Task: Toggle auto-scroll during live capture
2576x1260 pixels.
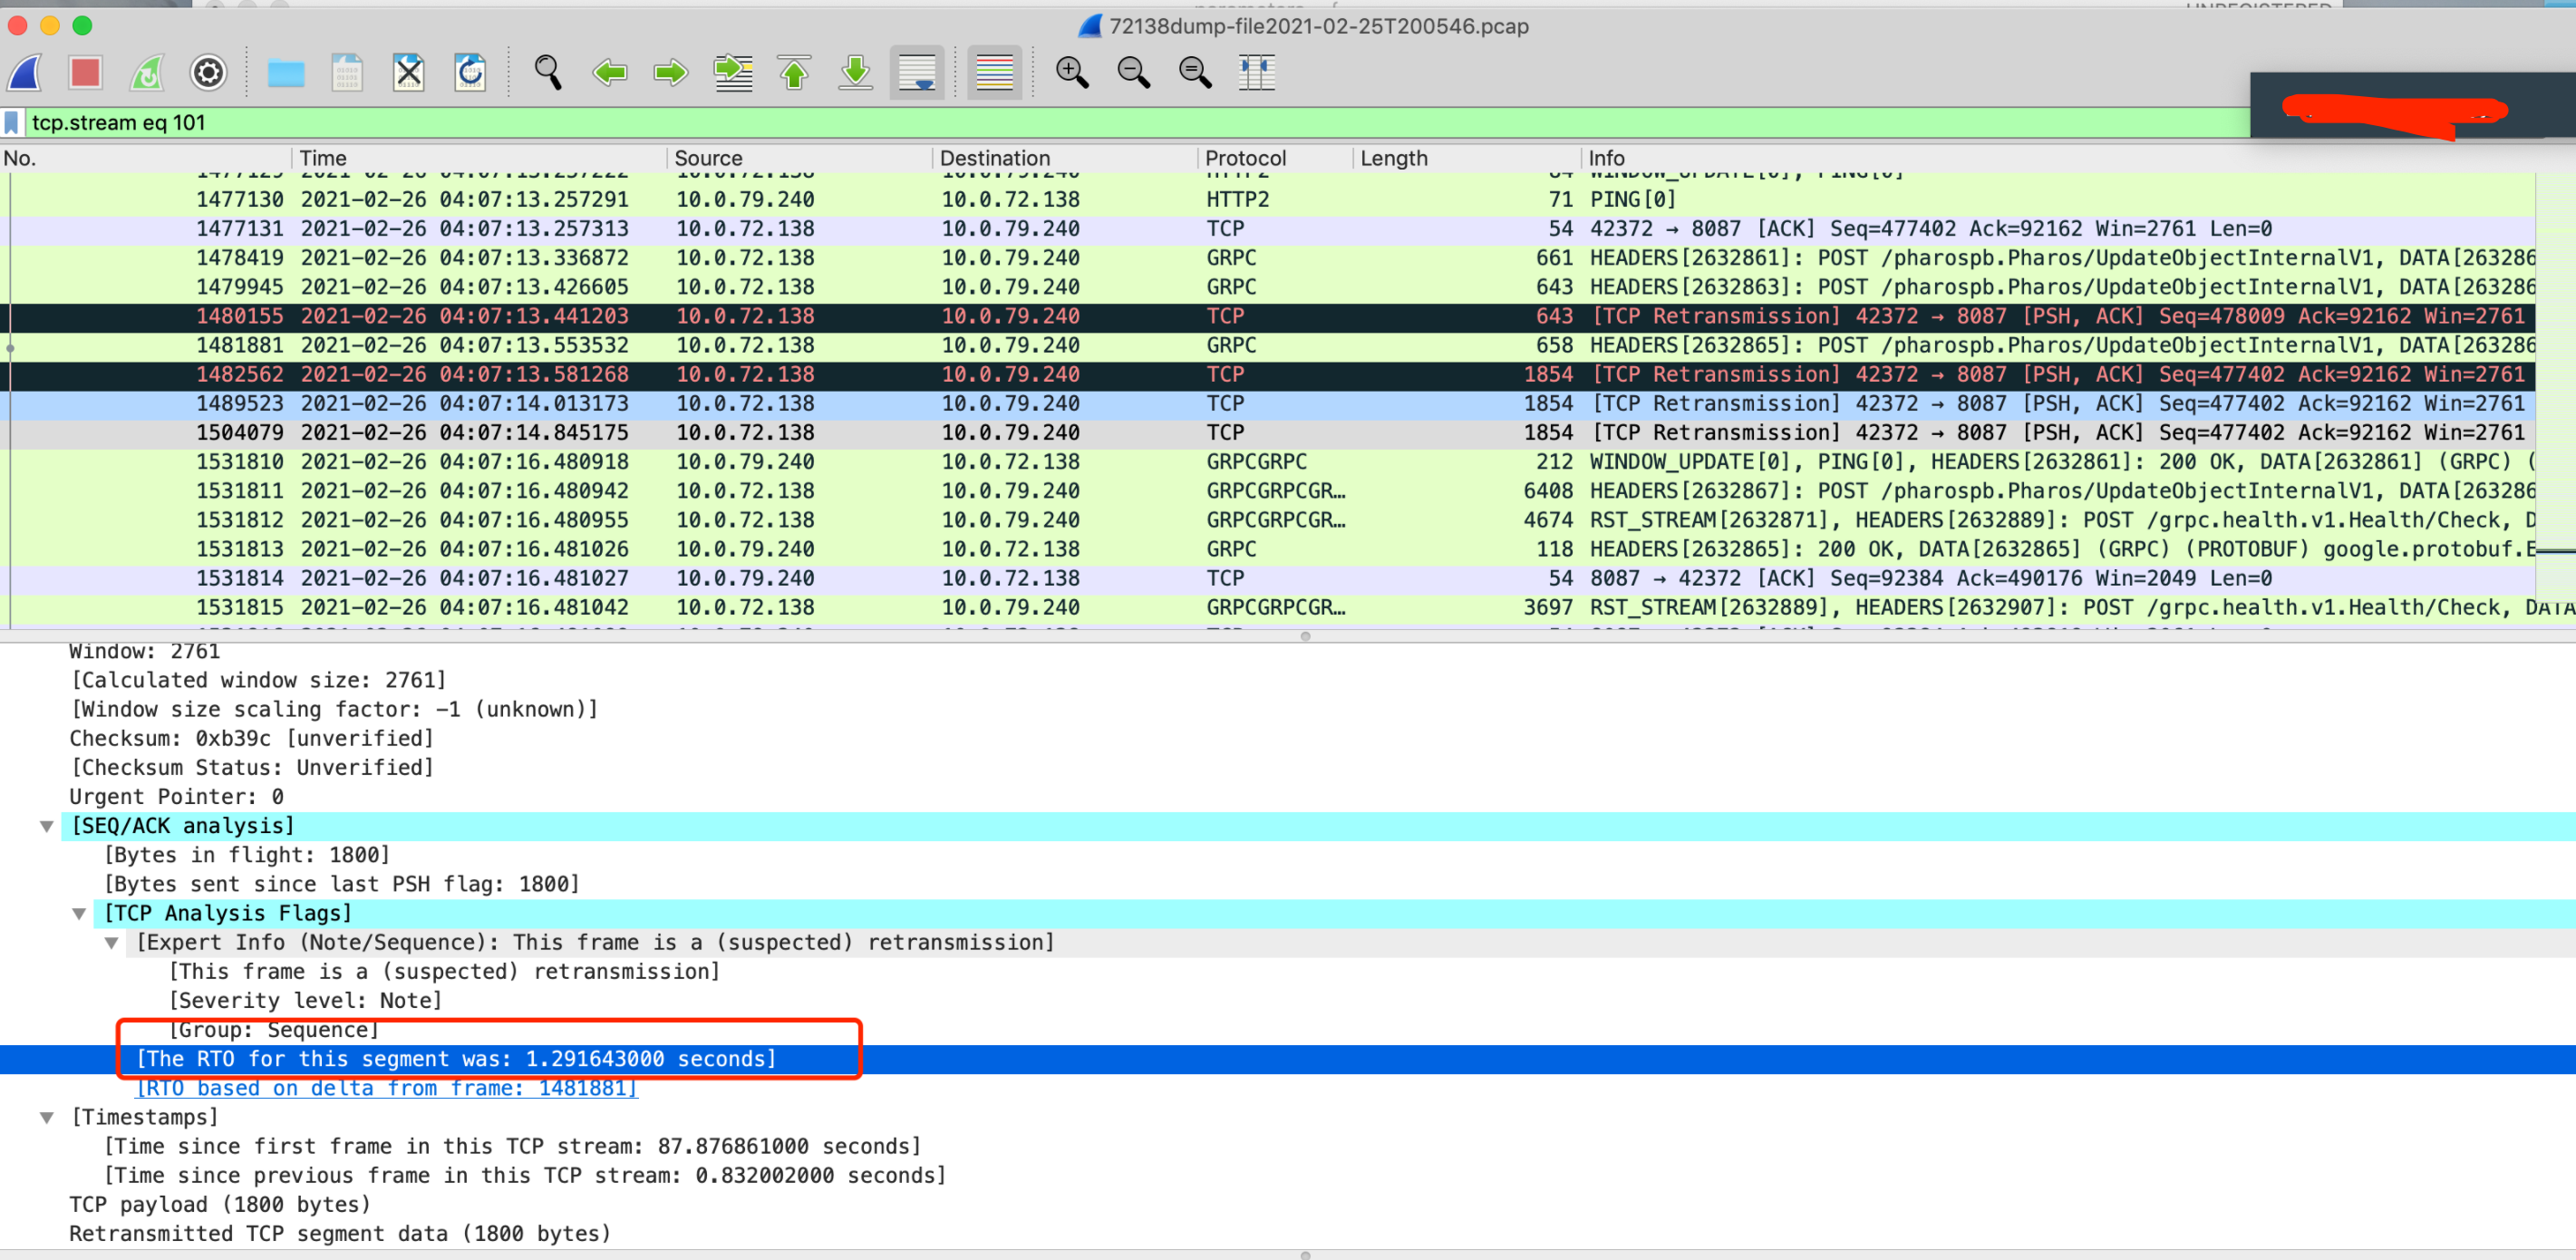Action: (x=917, y=72)
